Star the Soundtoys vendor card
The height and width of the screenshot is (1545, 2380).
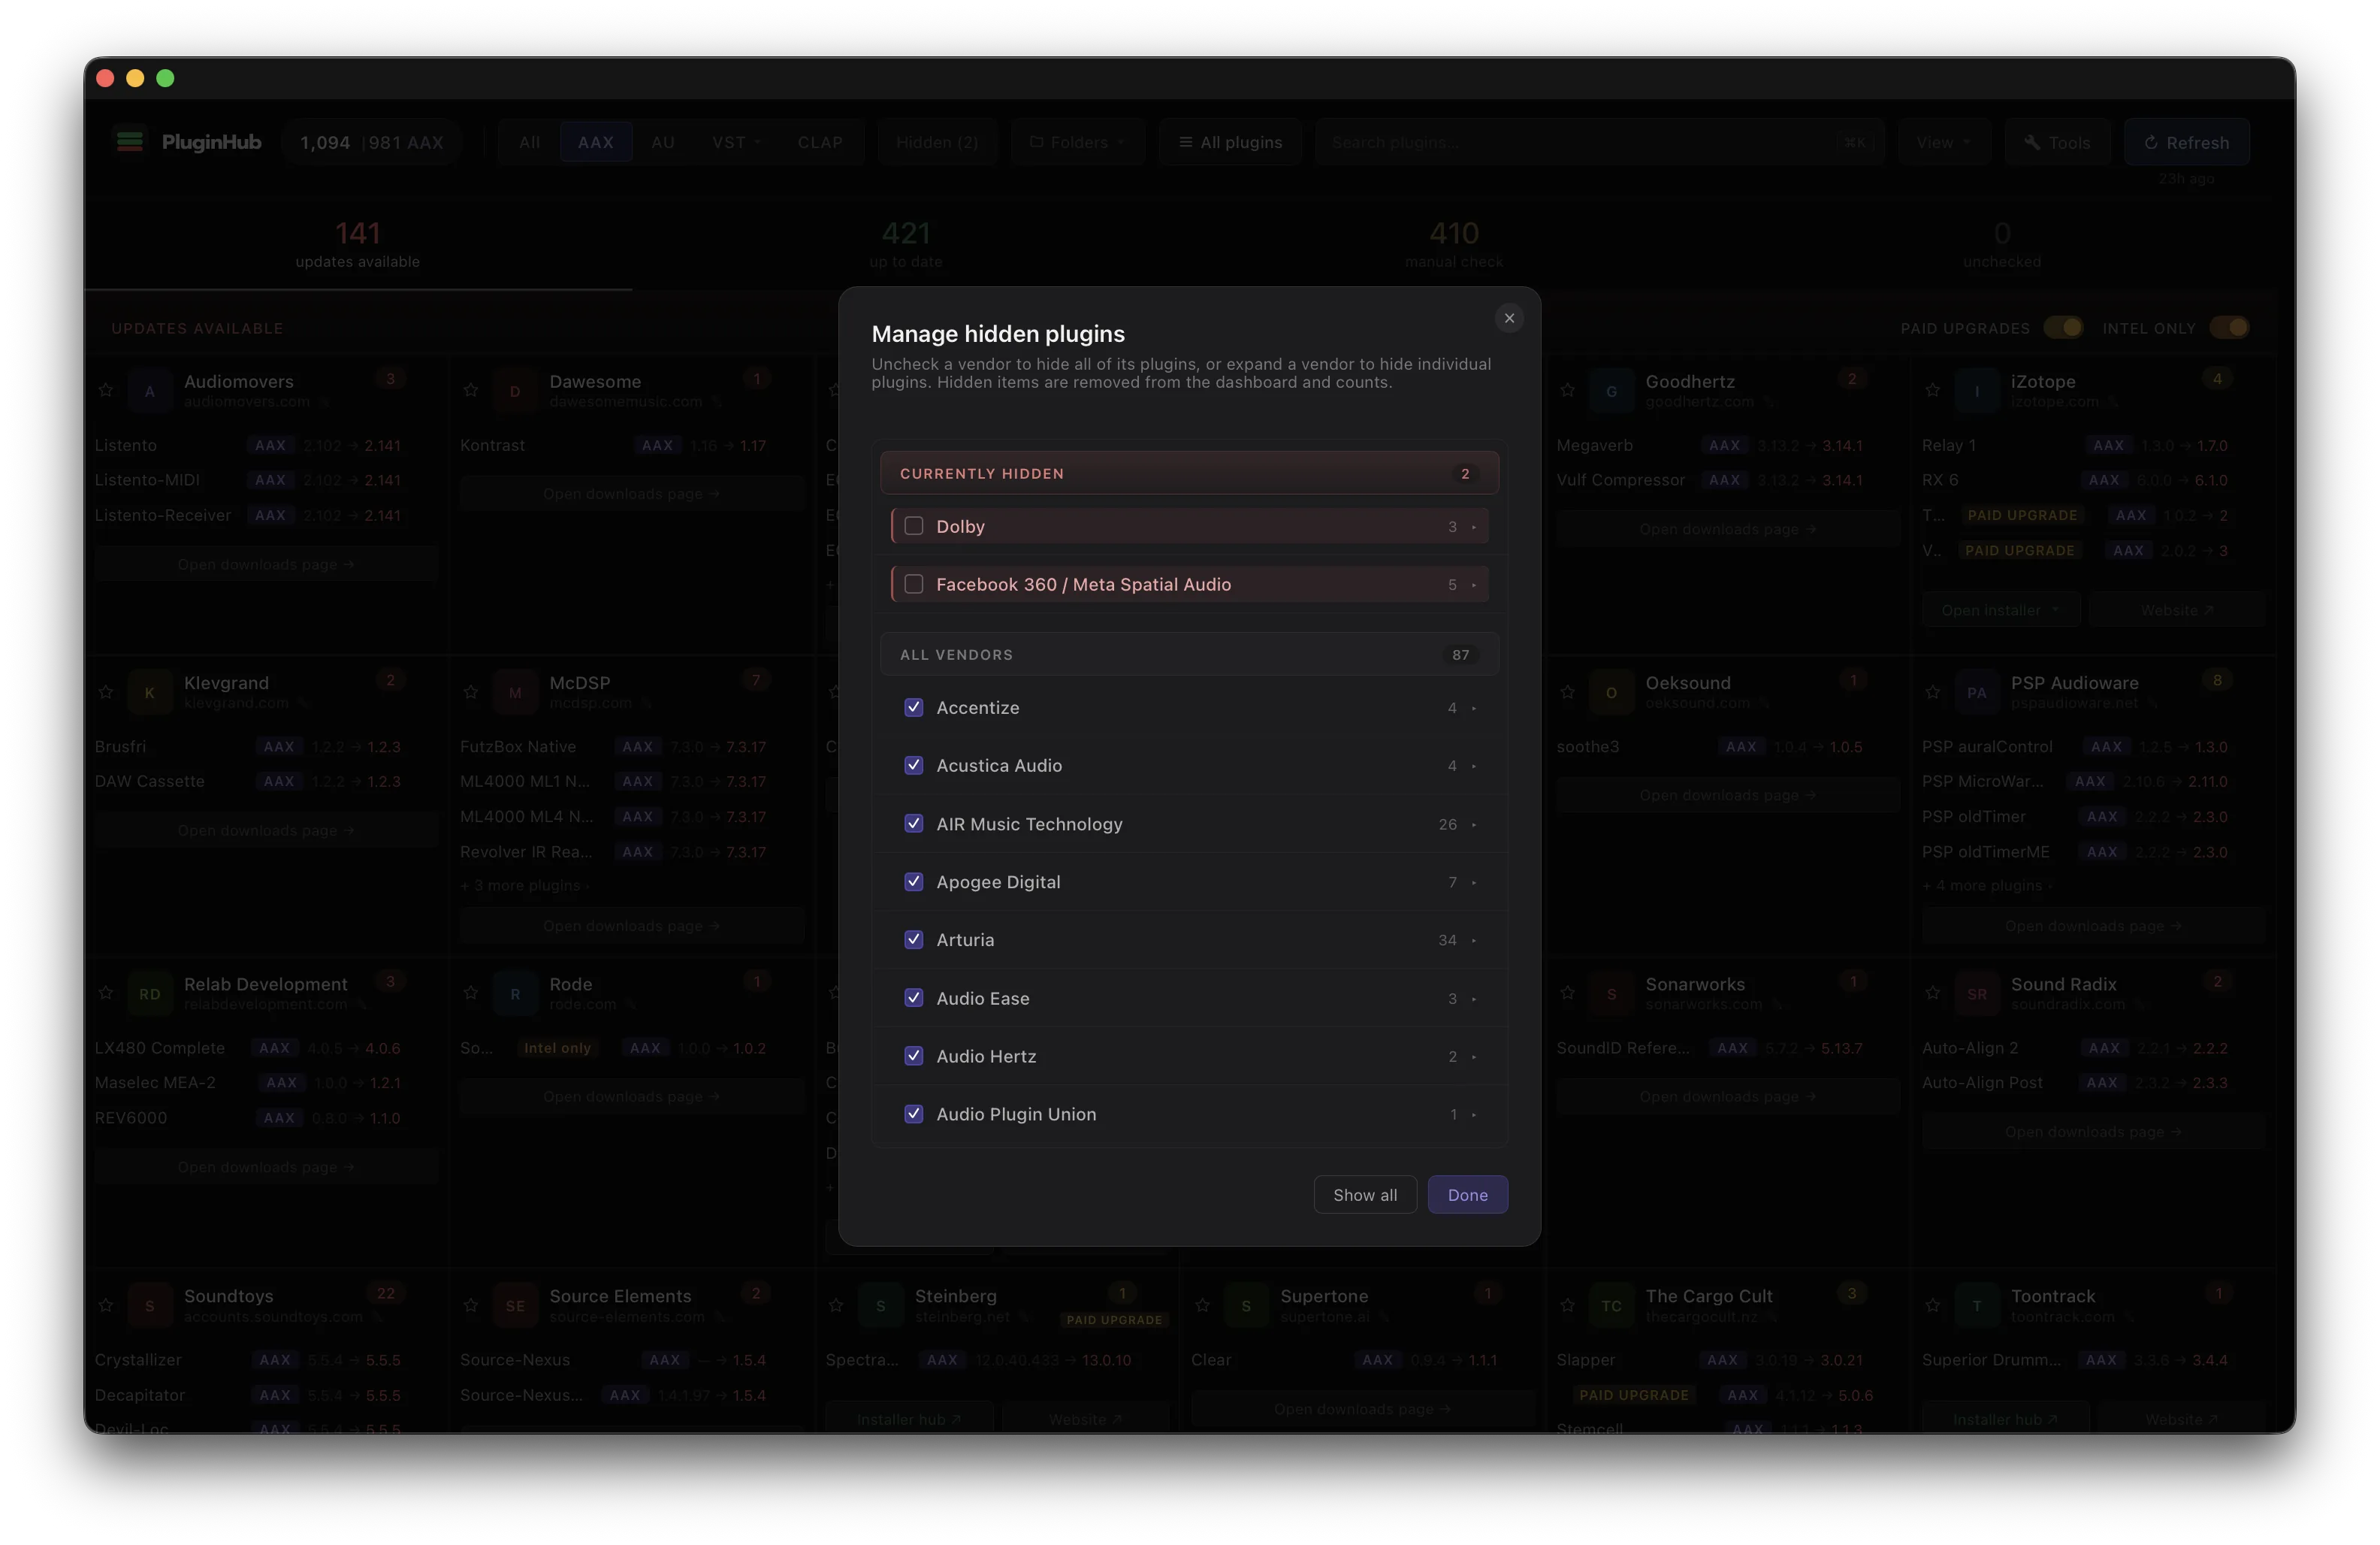coord(106,1305)
